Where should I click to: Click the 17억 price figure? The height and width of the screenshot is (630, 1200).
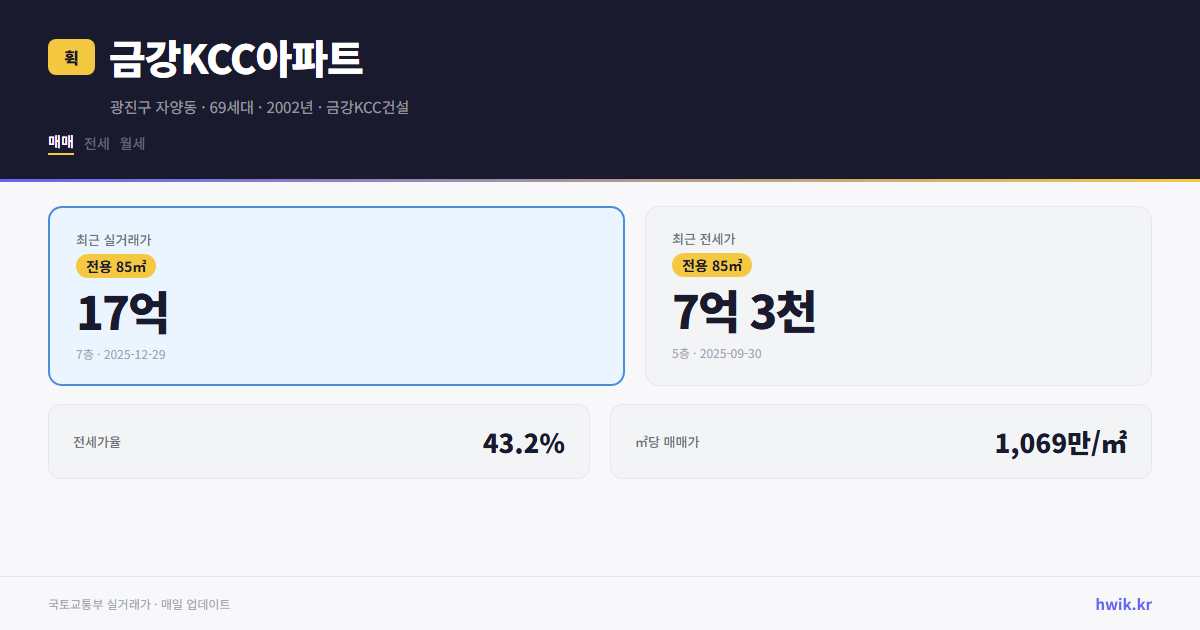(122, 311)
